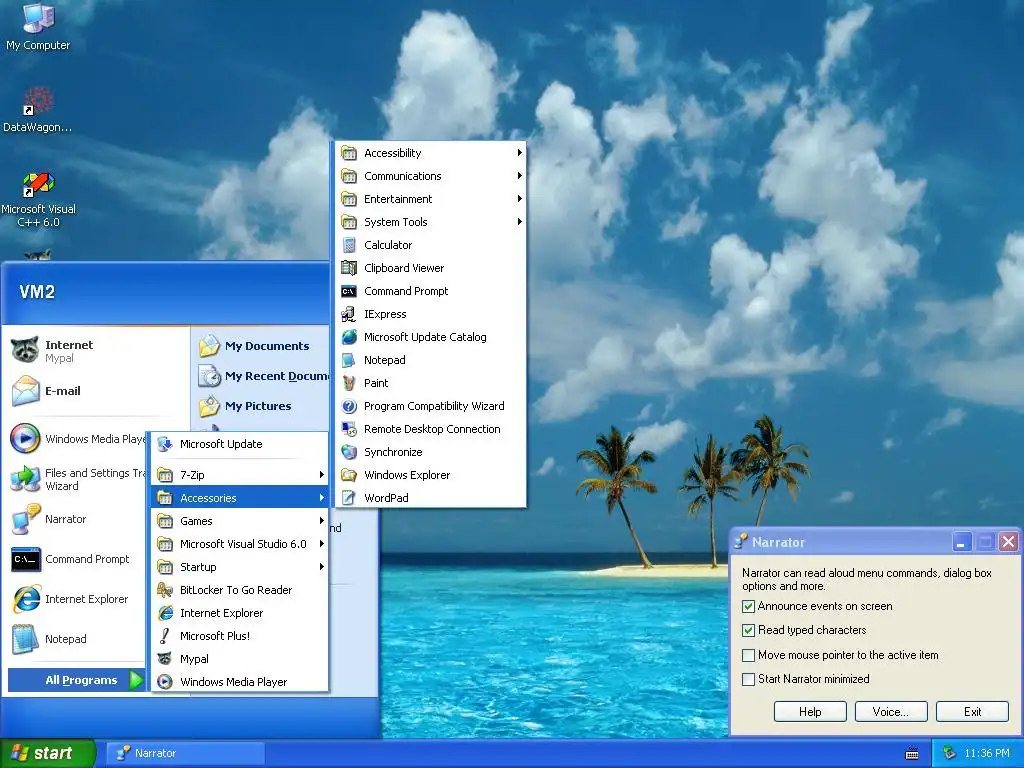Enable Move mouse pointer to the active item
Screen dimensions: 1024x768
748,655
